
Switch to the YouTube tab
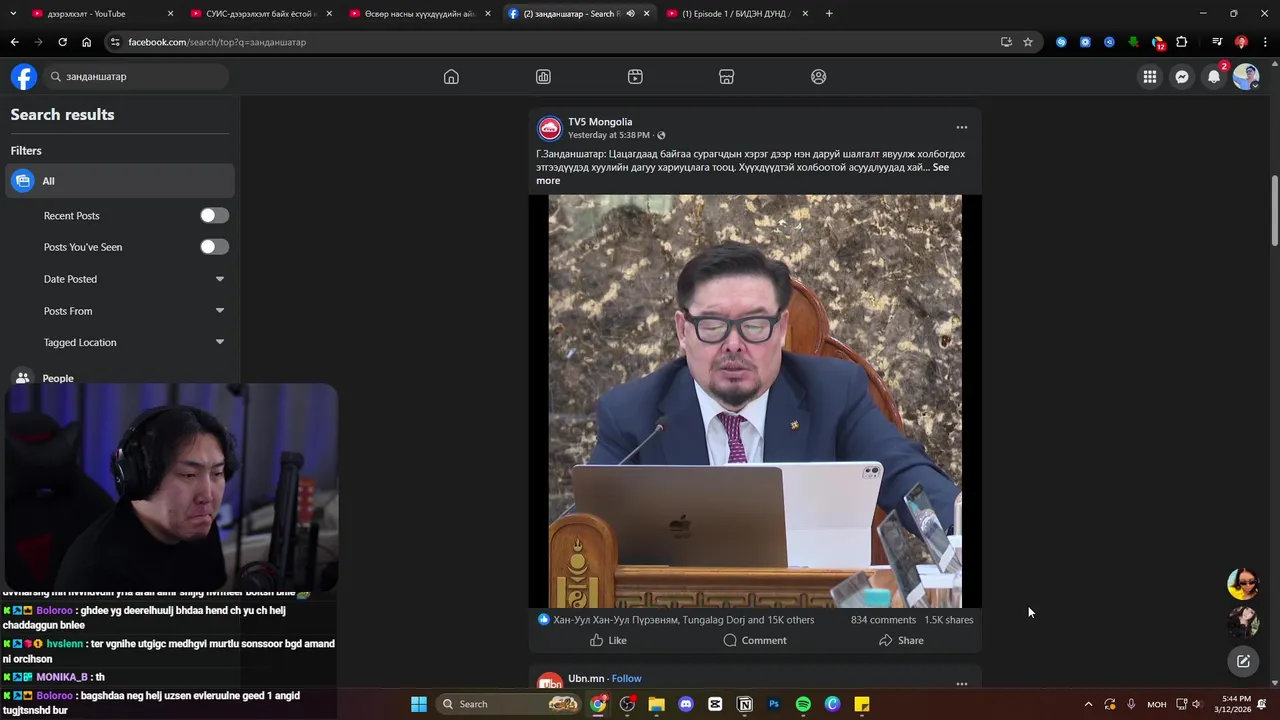[x=100, y=14]
